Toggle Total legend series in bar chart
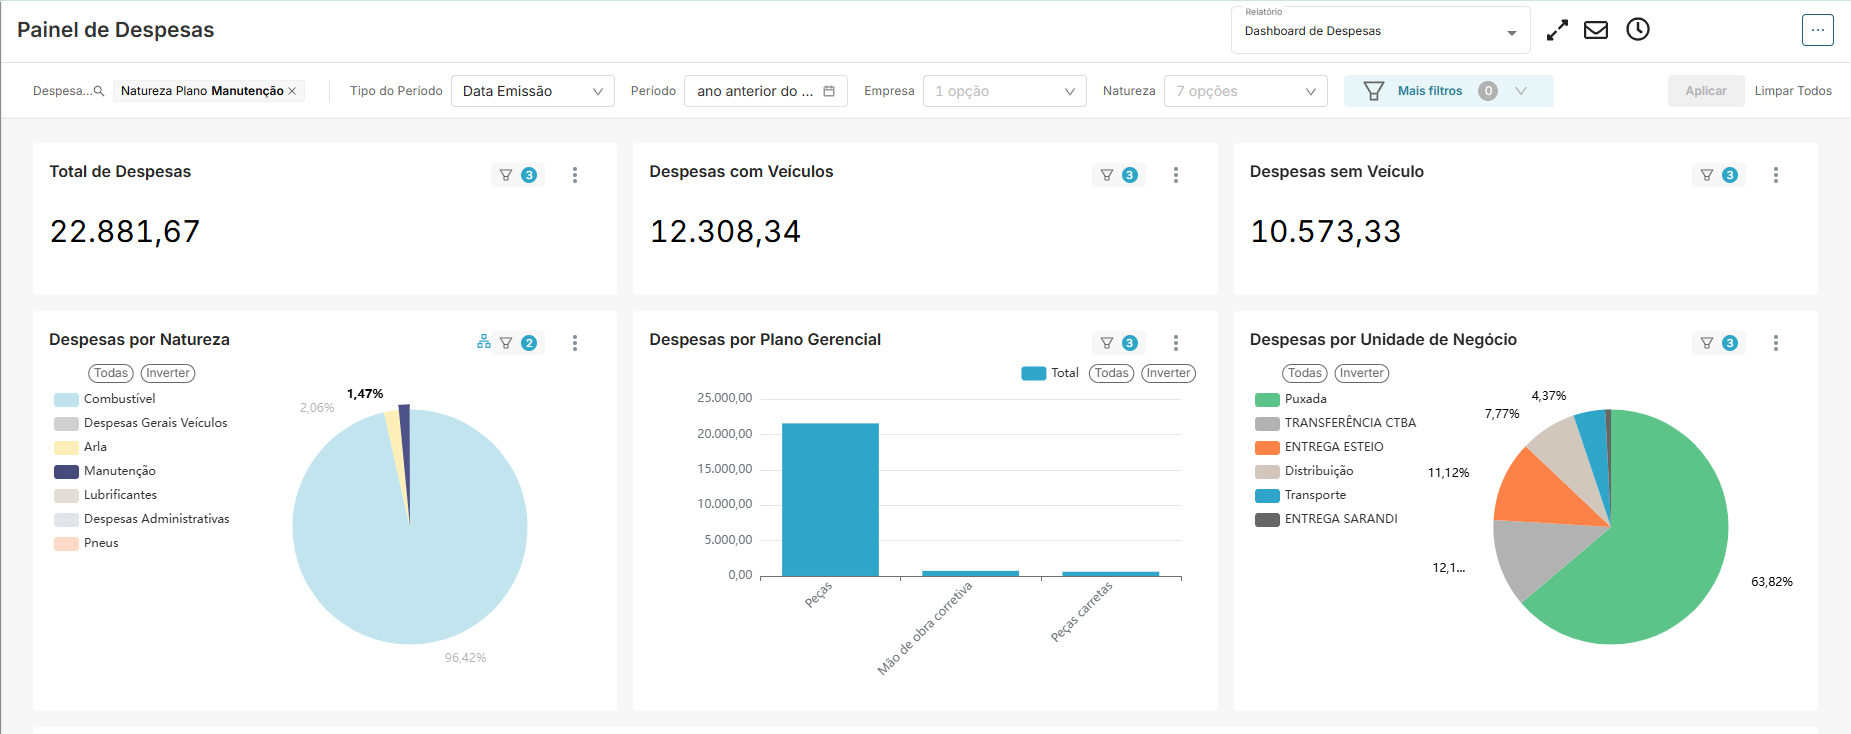 1050,373
